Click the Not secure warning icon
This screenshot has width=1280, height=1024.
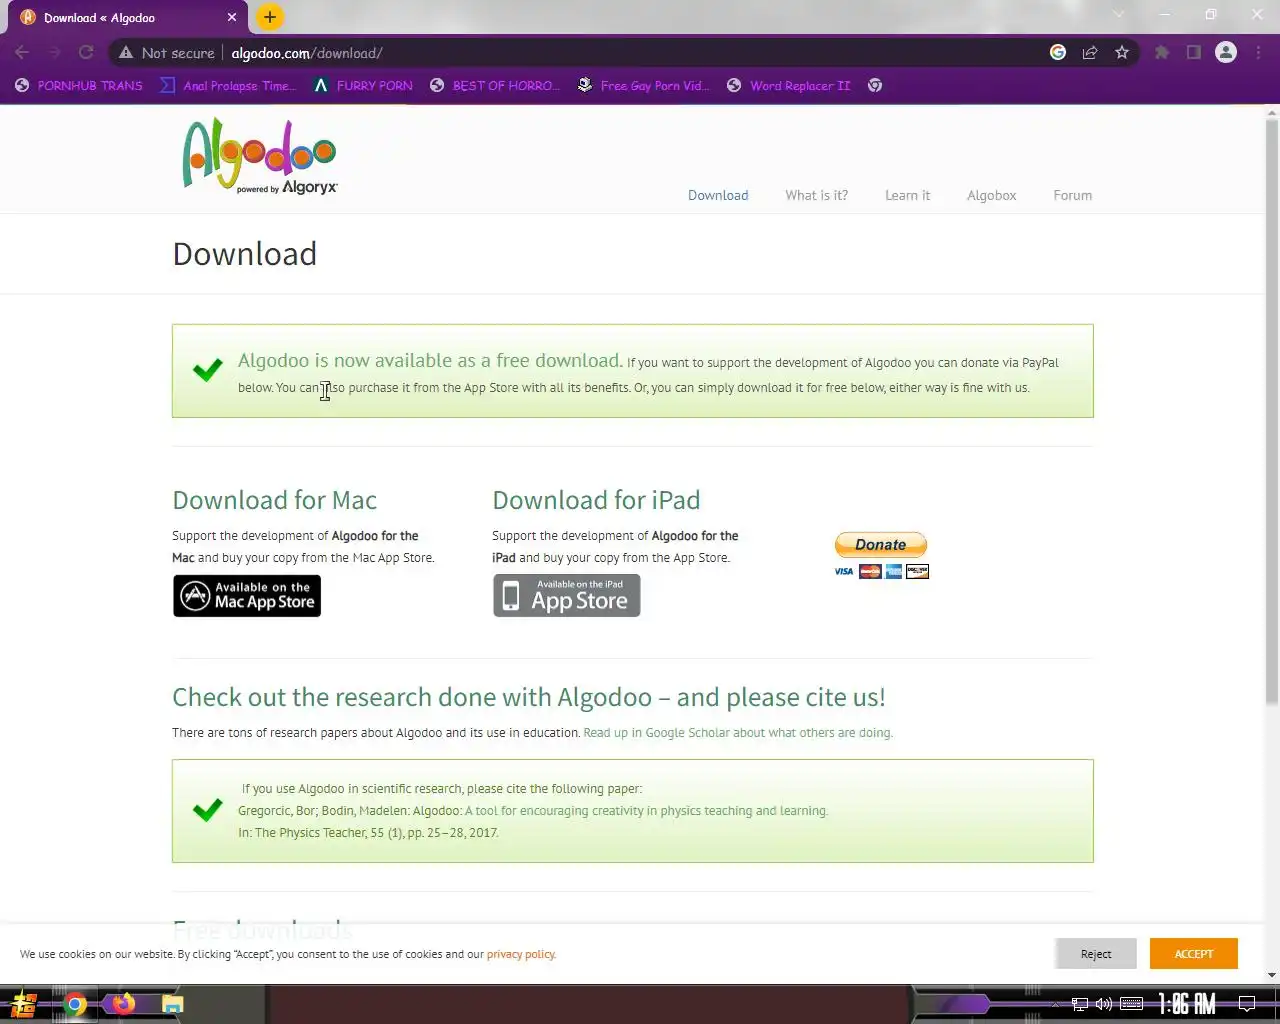[126, 52]
